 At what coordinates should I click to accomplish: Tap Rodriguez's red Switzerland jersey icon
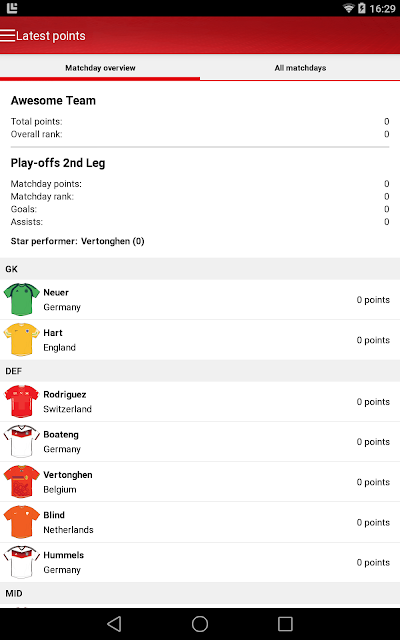[22, 401]
